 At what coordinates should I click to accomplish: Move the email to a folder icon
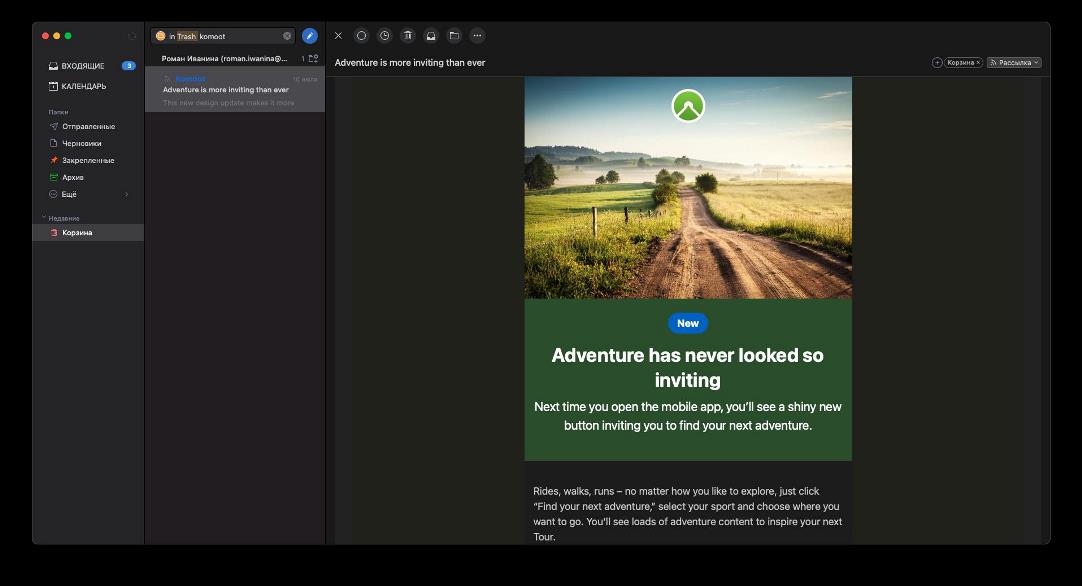pos(454,36)
